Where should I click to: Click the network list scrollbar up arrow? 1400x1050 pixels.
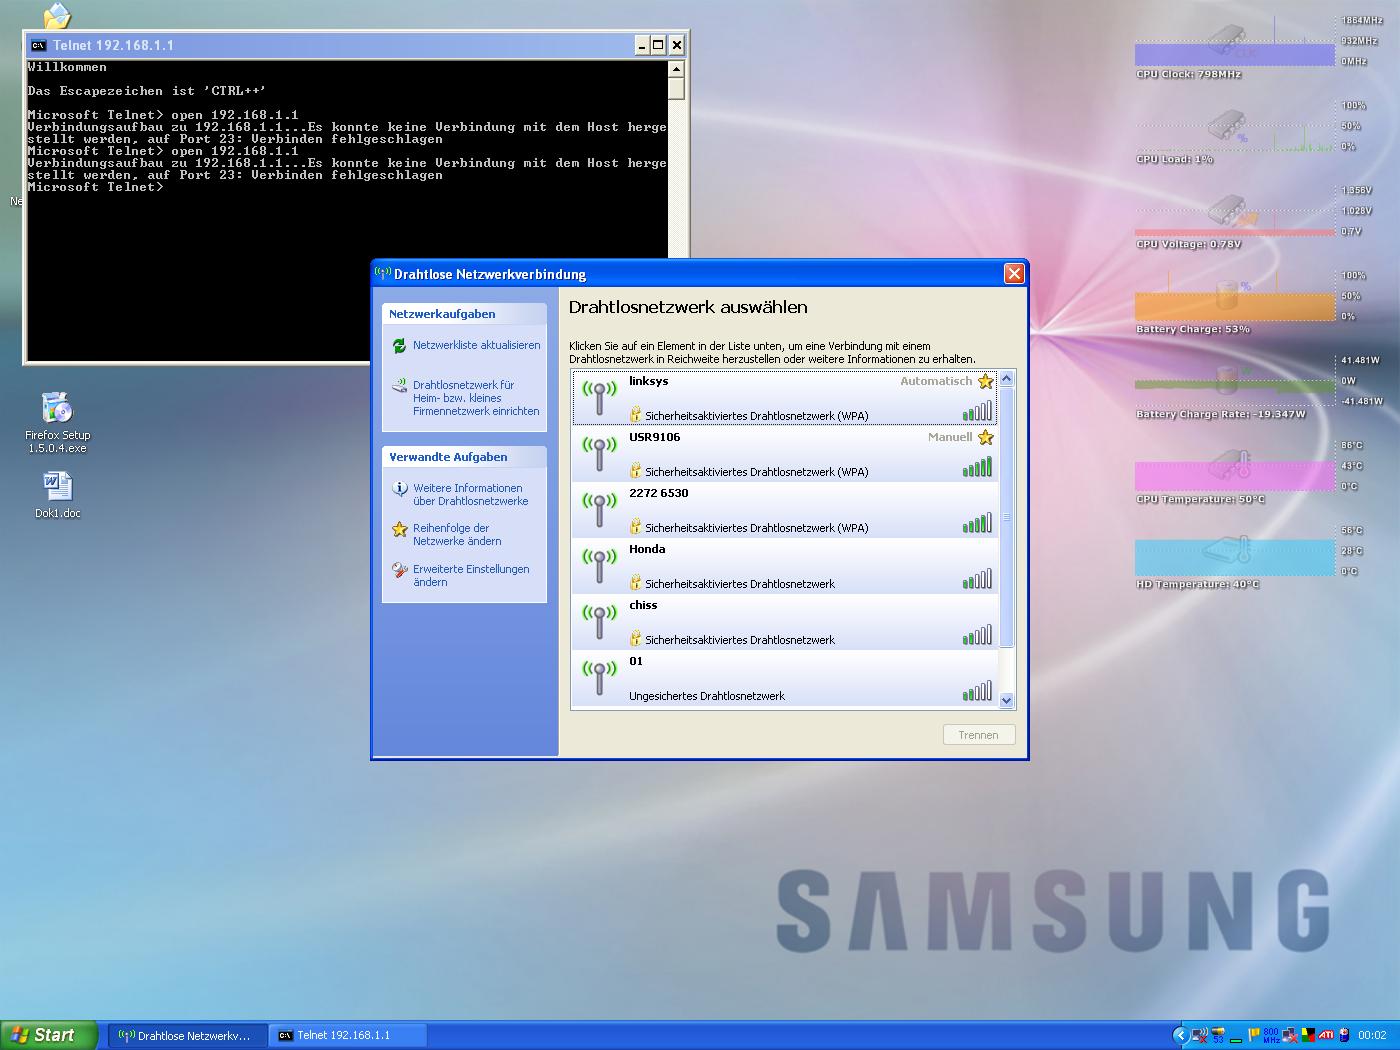pos(1006,379)
